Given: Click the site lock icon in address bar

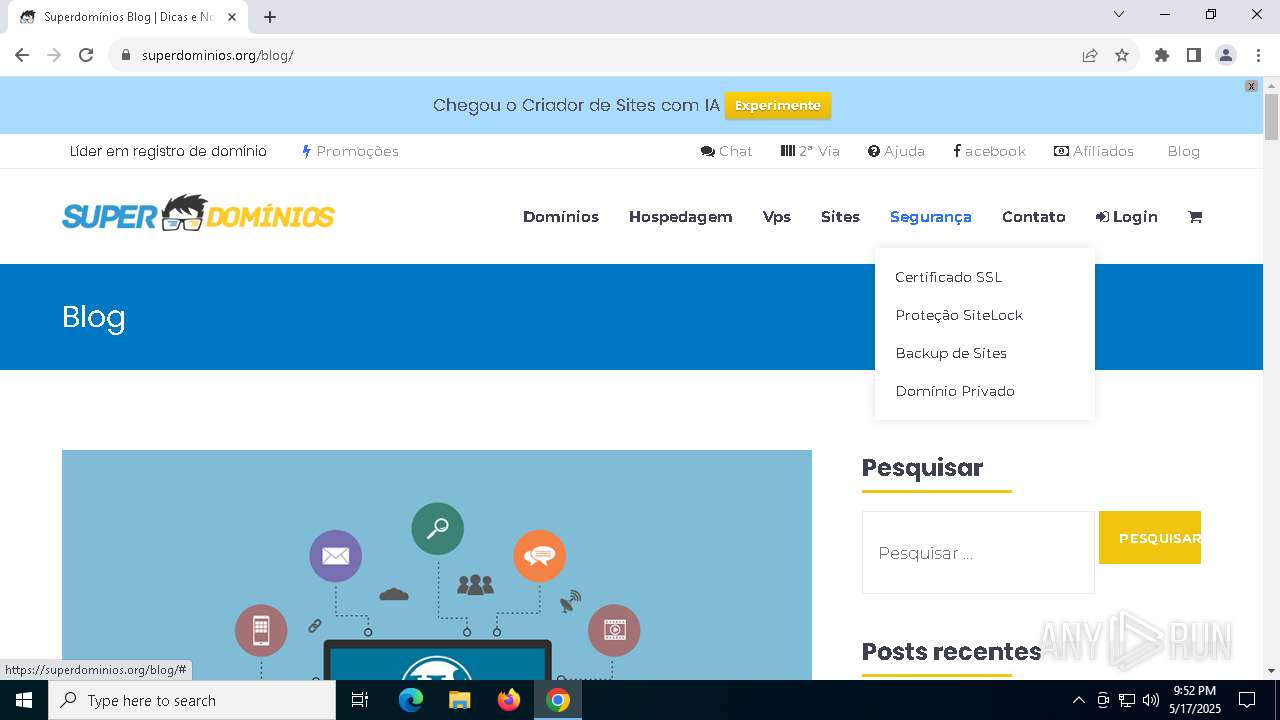Looking at the screenshot, I should [126, 55].
